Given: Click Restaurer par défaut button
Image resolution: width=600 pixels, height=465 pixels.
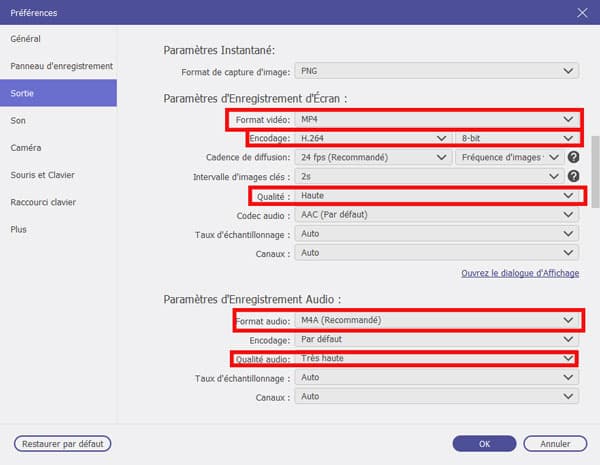Looking at the screenshot, I should (62, 443).
